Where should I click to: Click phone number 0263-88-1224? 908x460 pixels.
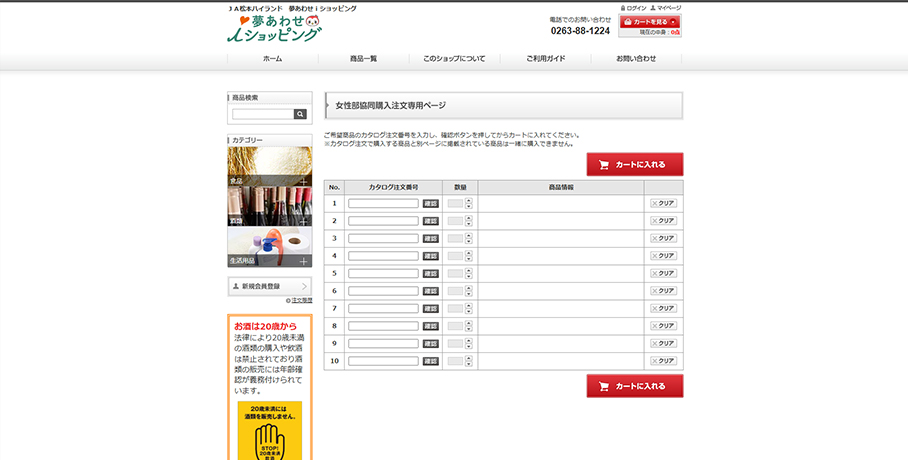click(x=580, y=31)
